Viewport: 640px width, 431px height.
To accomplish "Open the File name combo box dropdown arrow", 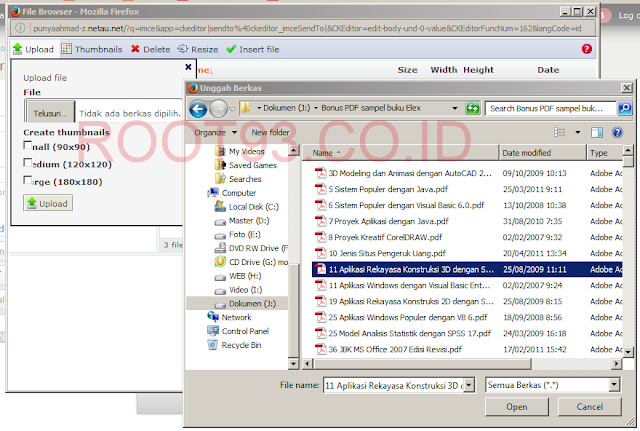I will click(469, 385).
